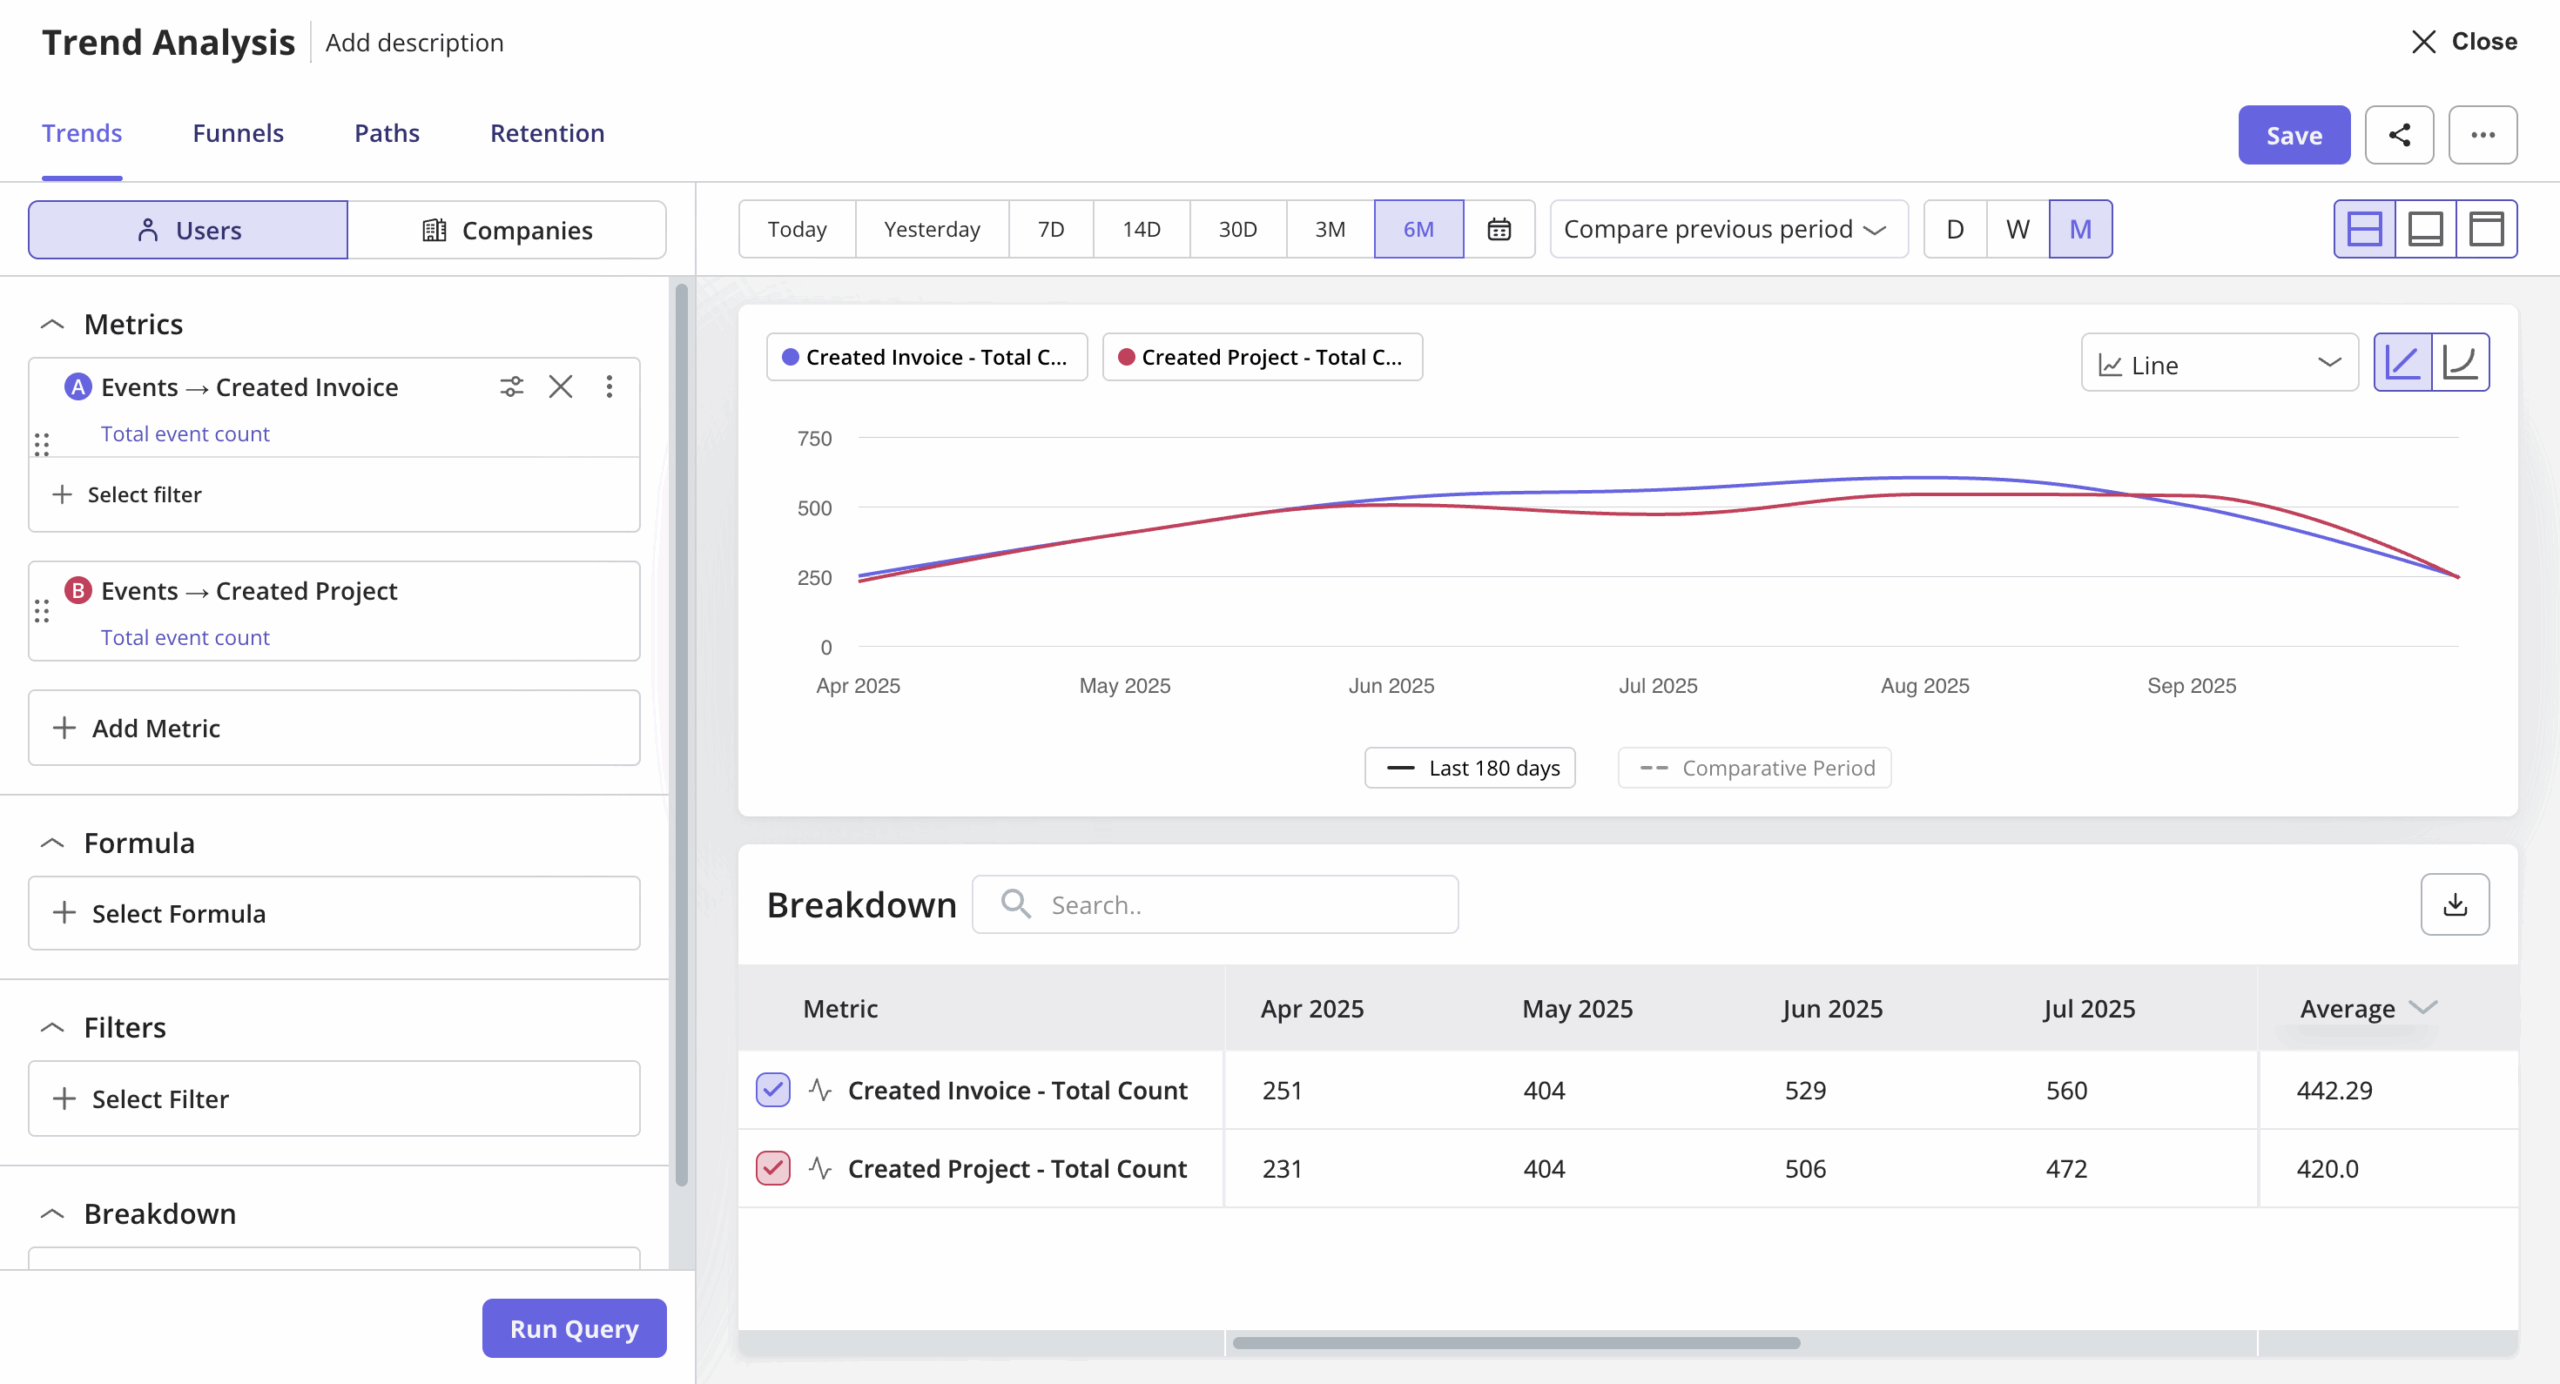2560x1384 pixels.
Task: Open the calendar date picker icon
Action: 1500,229
